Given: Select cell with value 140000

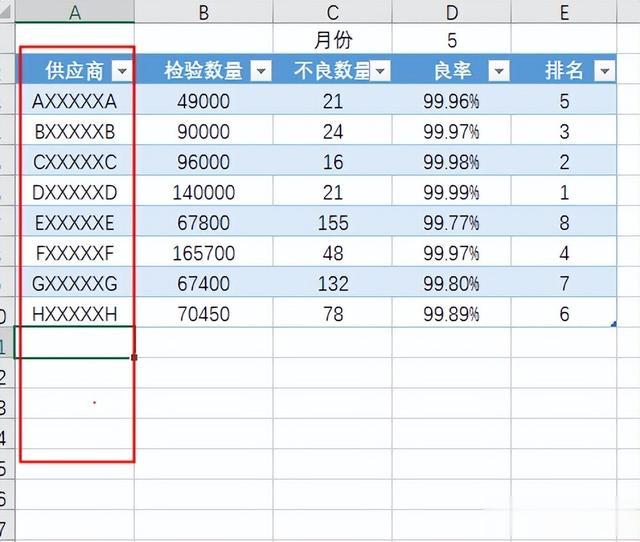Looking at the screenshot, I should (x=204, y=191).
